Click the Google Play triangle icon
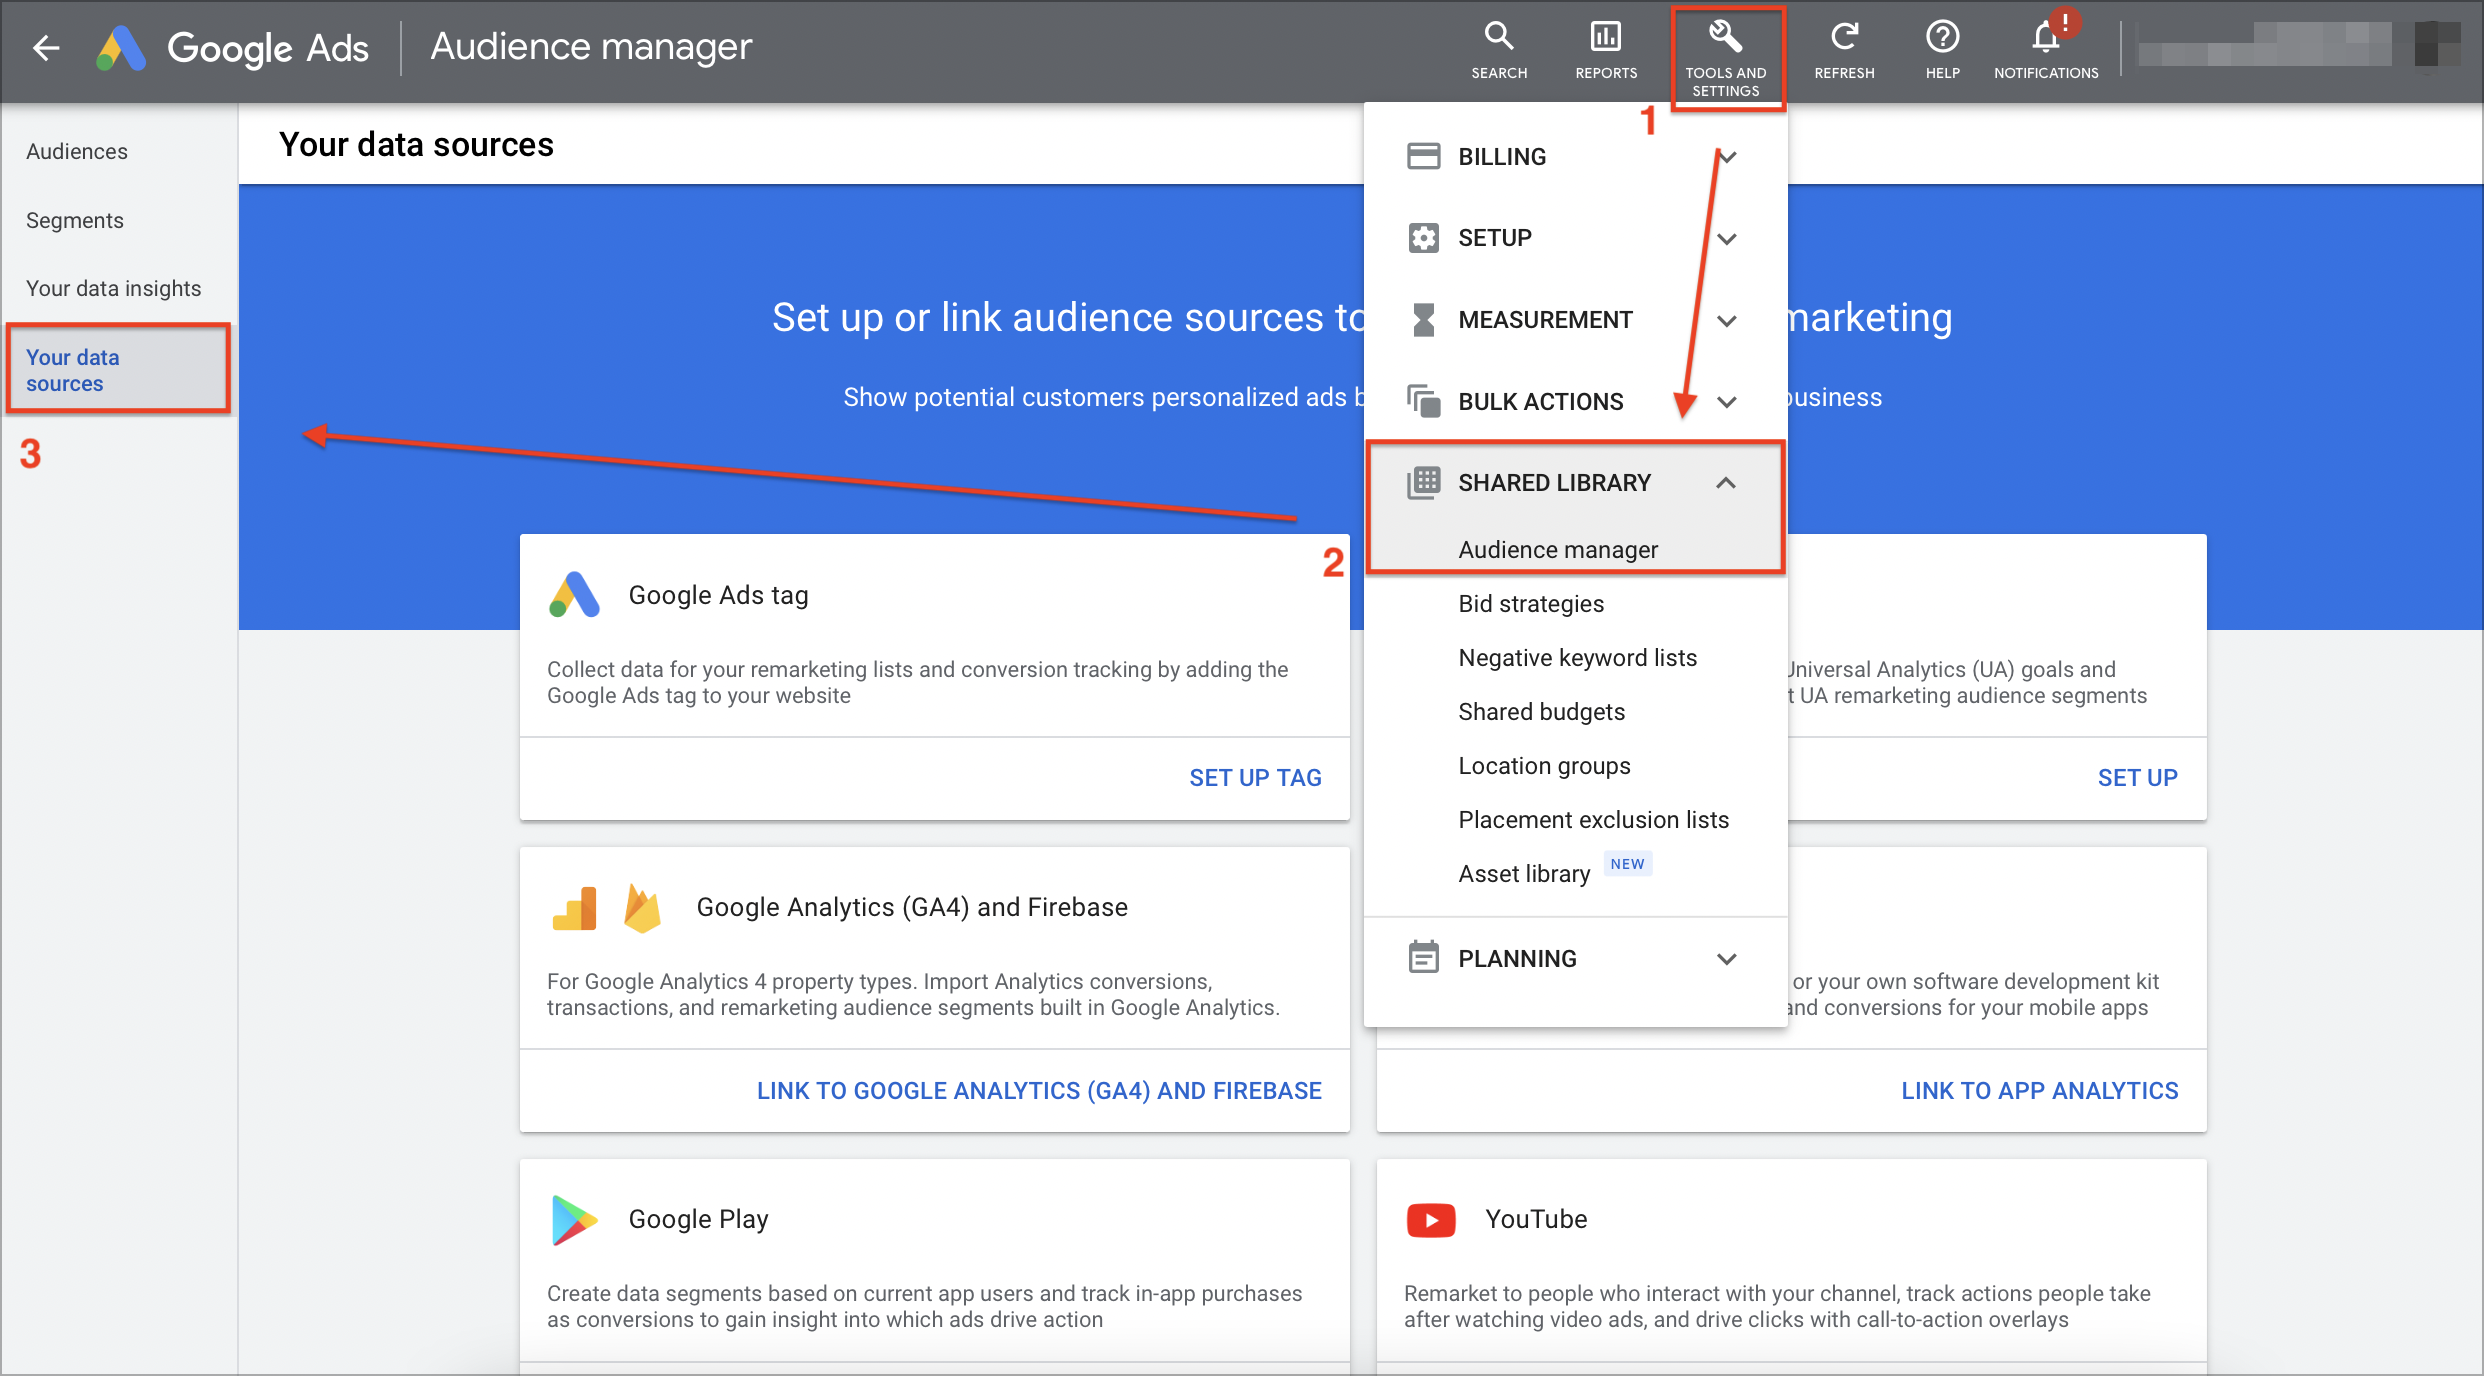 click(x=574, y=1219)
